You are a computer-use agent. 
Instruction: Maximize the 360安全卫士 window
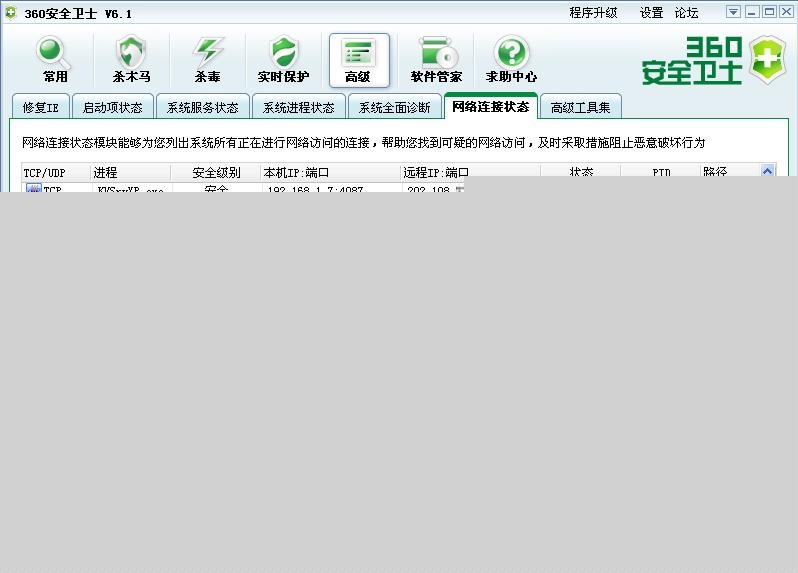770,12
